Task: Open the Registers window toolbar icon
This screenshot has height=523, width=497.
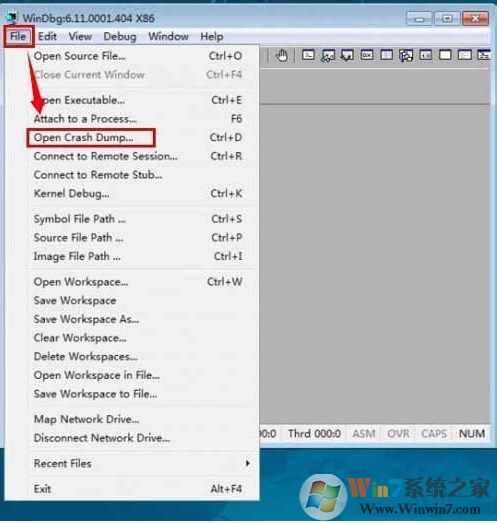Action: point(367,55)
